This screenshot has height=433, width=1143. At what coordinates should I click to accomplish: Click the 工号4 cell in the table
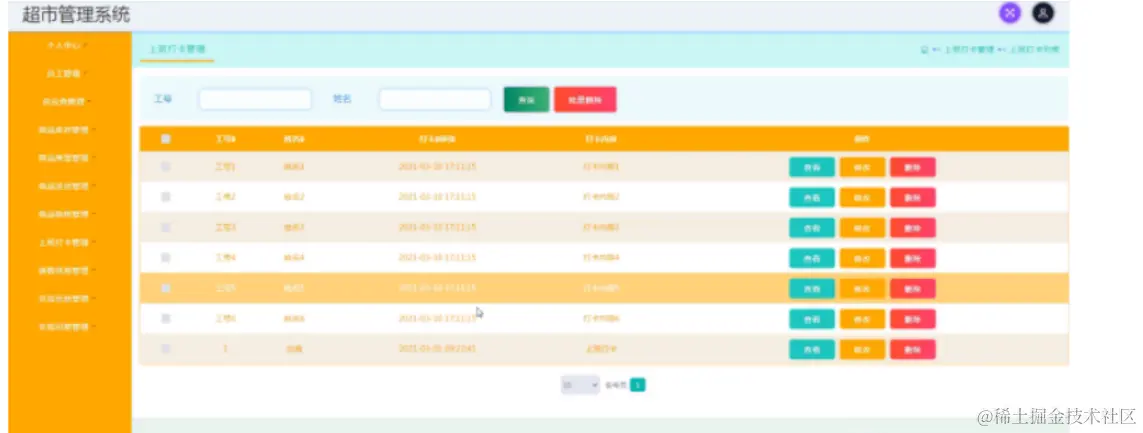pos(225,258)
